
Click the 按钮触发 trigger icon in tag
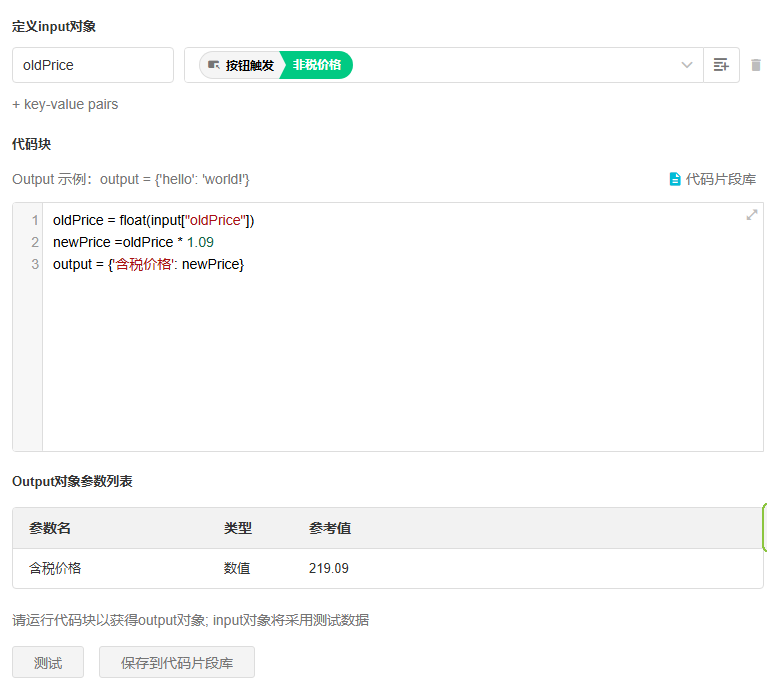(213, 65)
